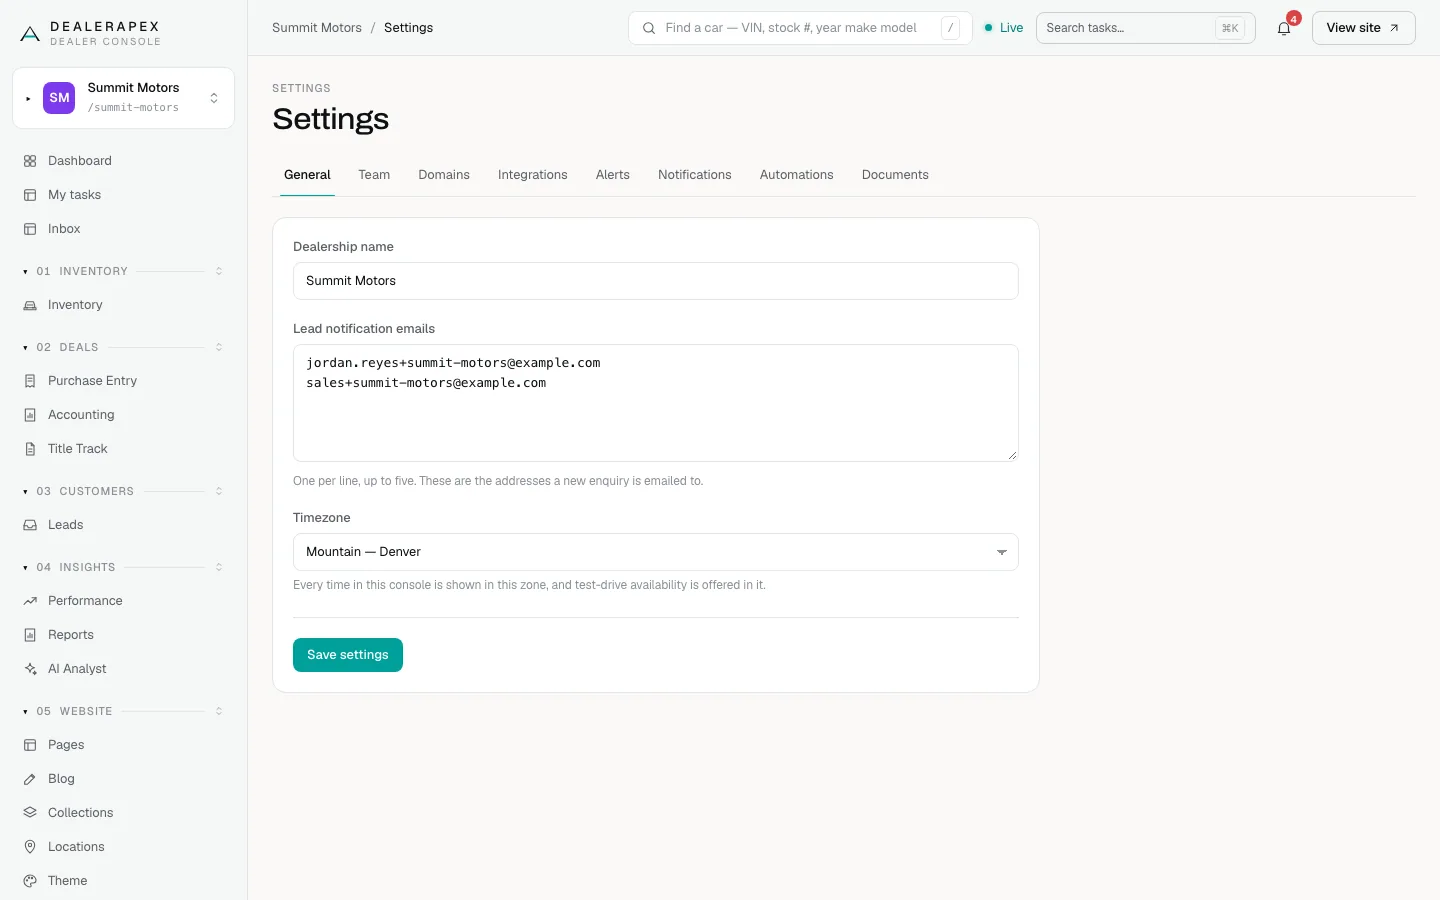Collapse the 03 Customers section

pos(123,491)
